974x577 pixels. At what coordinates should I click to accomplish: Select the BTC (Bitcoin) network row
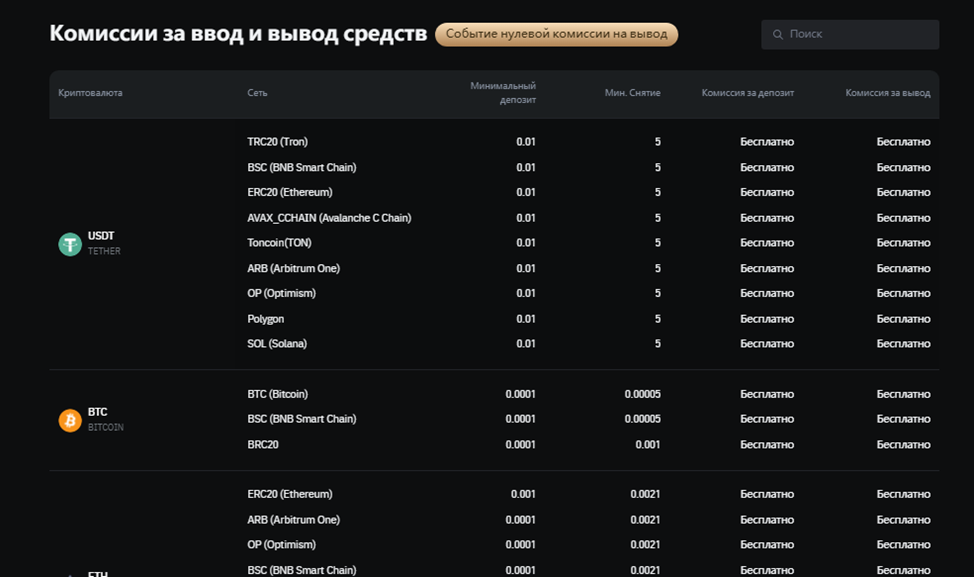click(x=278, y=394)
